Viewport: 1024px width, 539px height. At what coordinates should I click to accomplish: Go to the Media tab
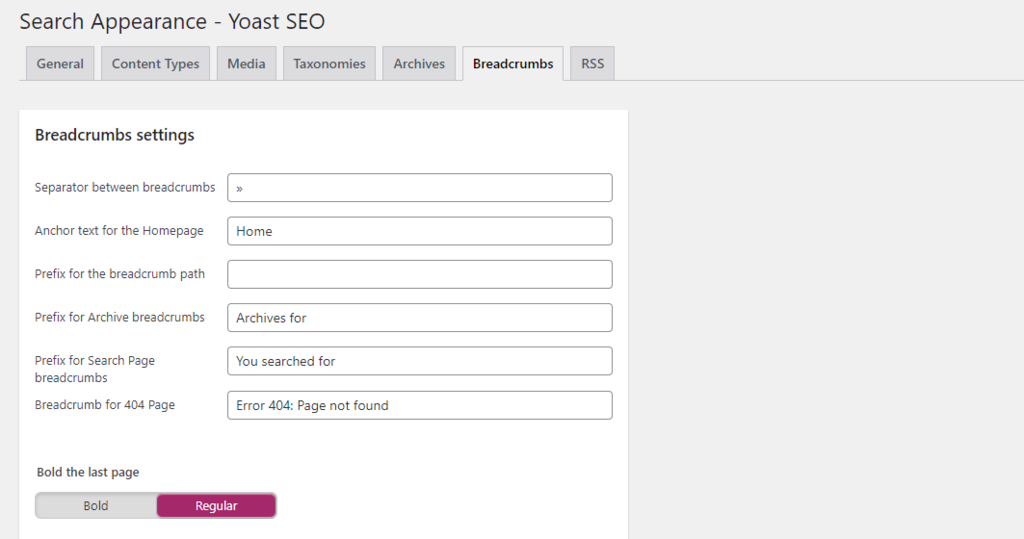(246, 64)
